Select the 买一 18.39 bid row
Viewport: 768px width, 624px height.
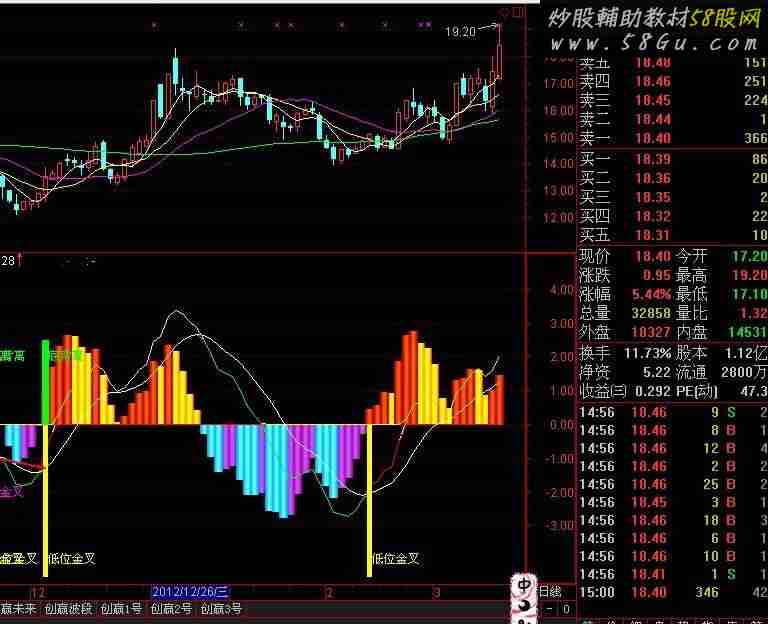[x=673, y=159]
